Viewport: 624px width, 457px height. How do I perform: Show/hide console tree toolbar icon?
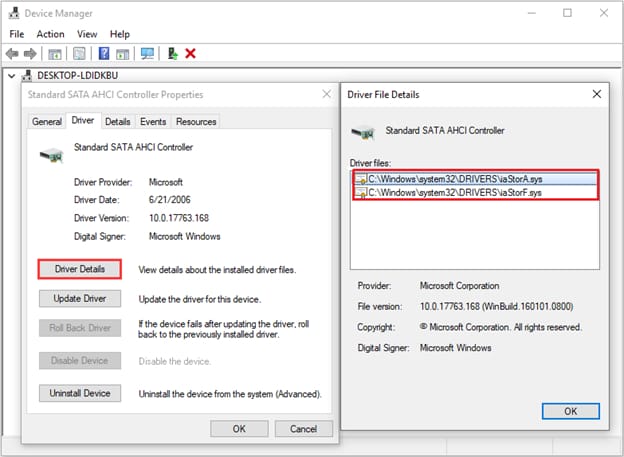point(55,54)
